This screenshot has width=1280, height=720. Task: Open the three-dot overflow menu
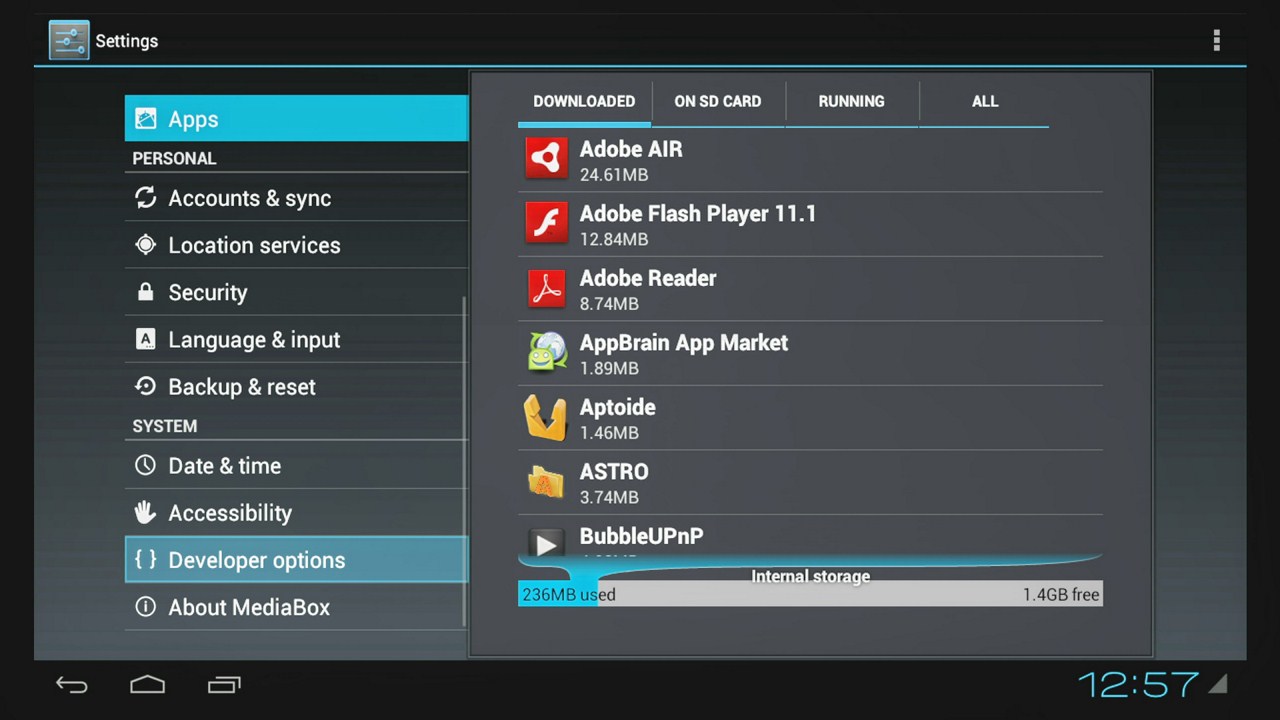(1216, 40)
